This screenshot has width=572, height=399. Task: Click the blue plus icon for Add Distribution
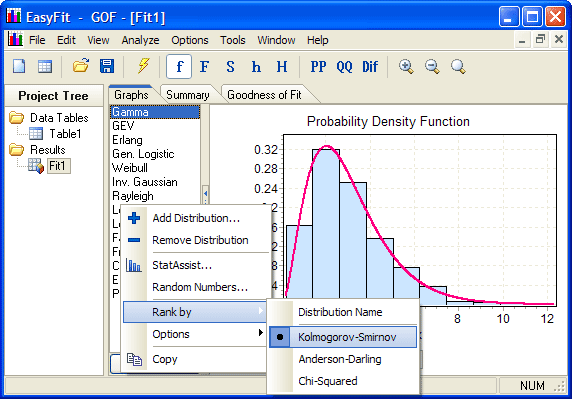pos(134,218)
